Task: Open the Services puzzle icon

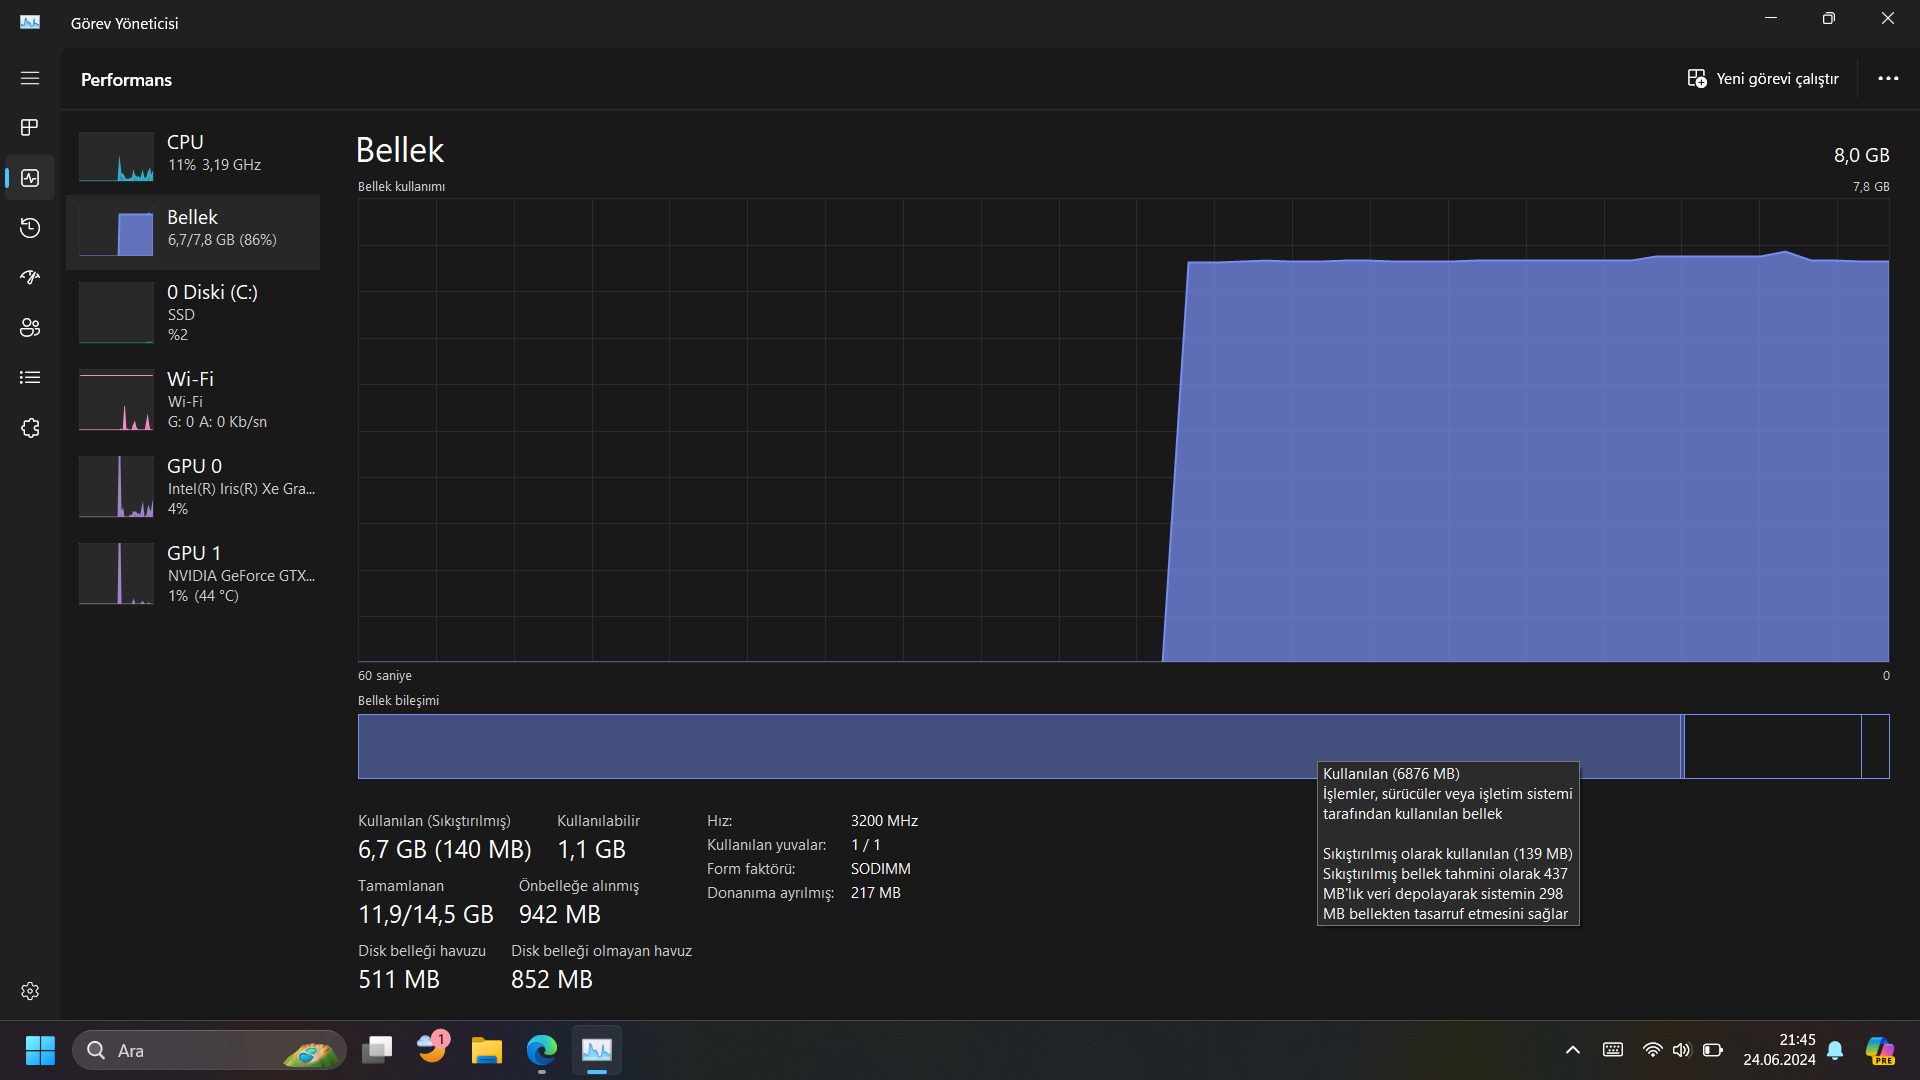Action: (x=30, y=428)
